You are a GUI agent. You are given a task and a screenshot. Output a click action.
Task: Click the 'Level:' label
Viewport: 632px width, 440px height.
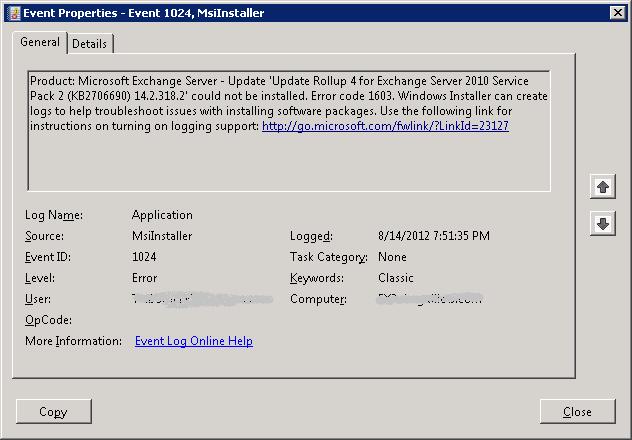40,278
